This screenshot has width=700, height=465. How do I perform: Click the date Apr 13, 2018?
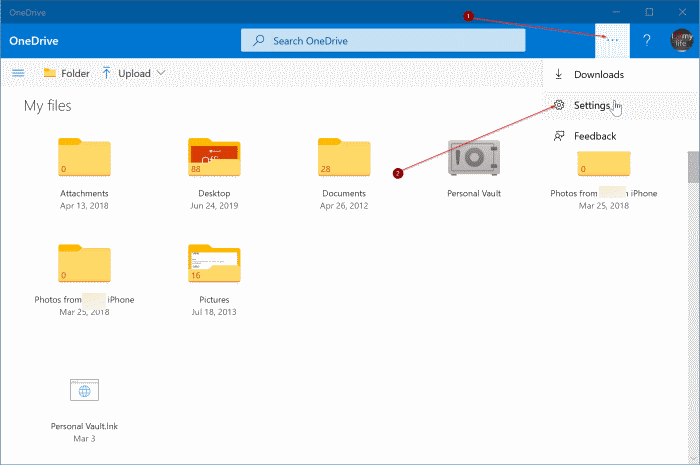point(84,206)
